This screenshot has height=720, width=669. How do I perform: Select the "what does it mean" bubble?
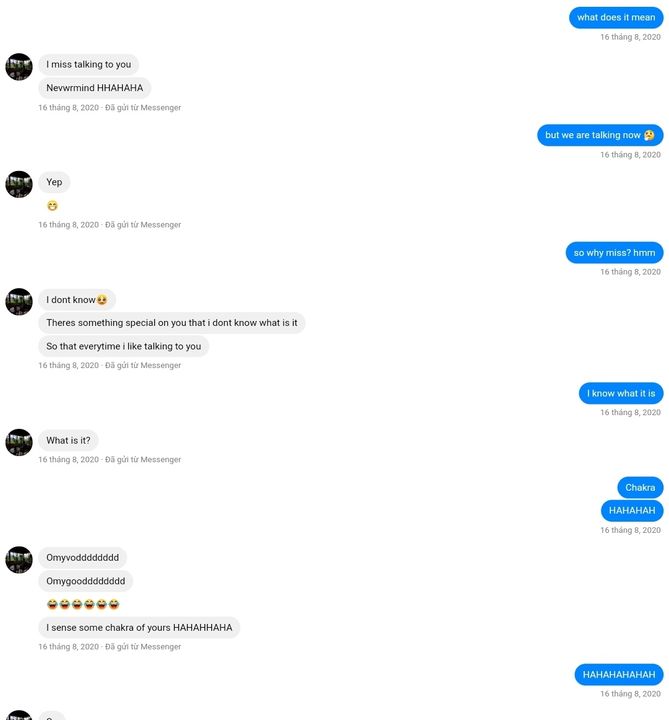coord(616,17)
